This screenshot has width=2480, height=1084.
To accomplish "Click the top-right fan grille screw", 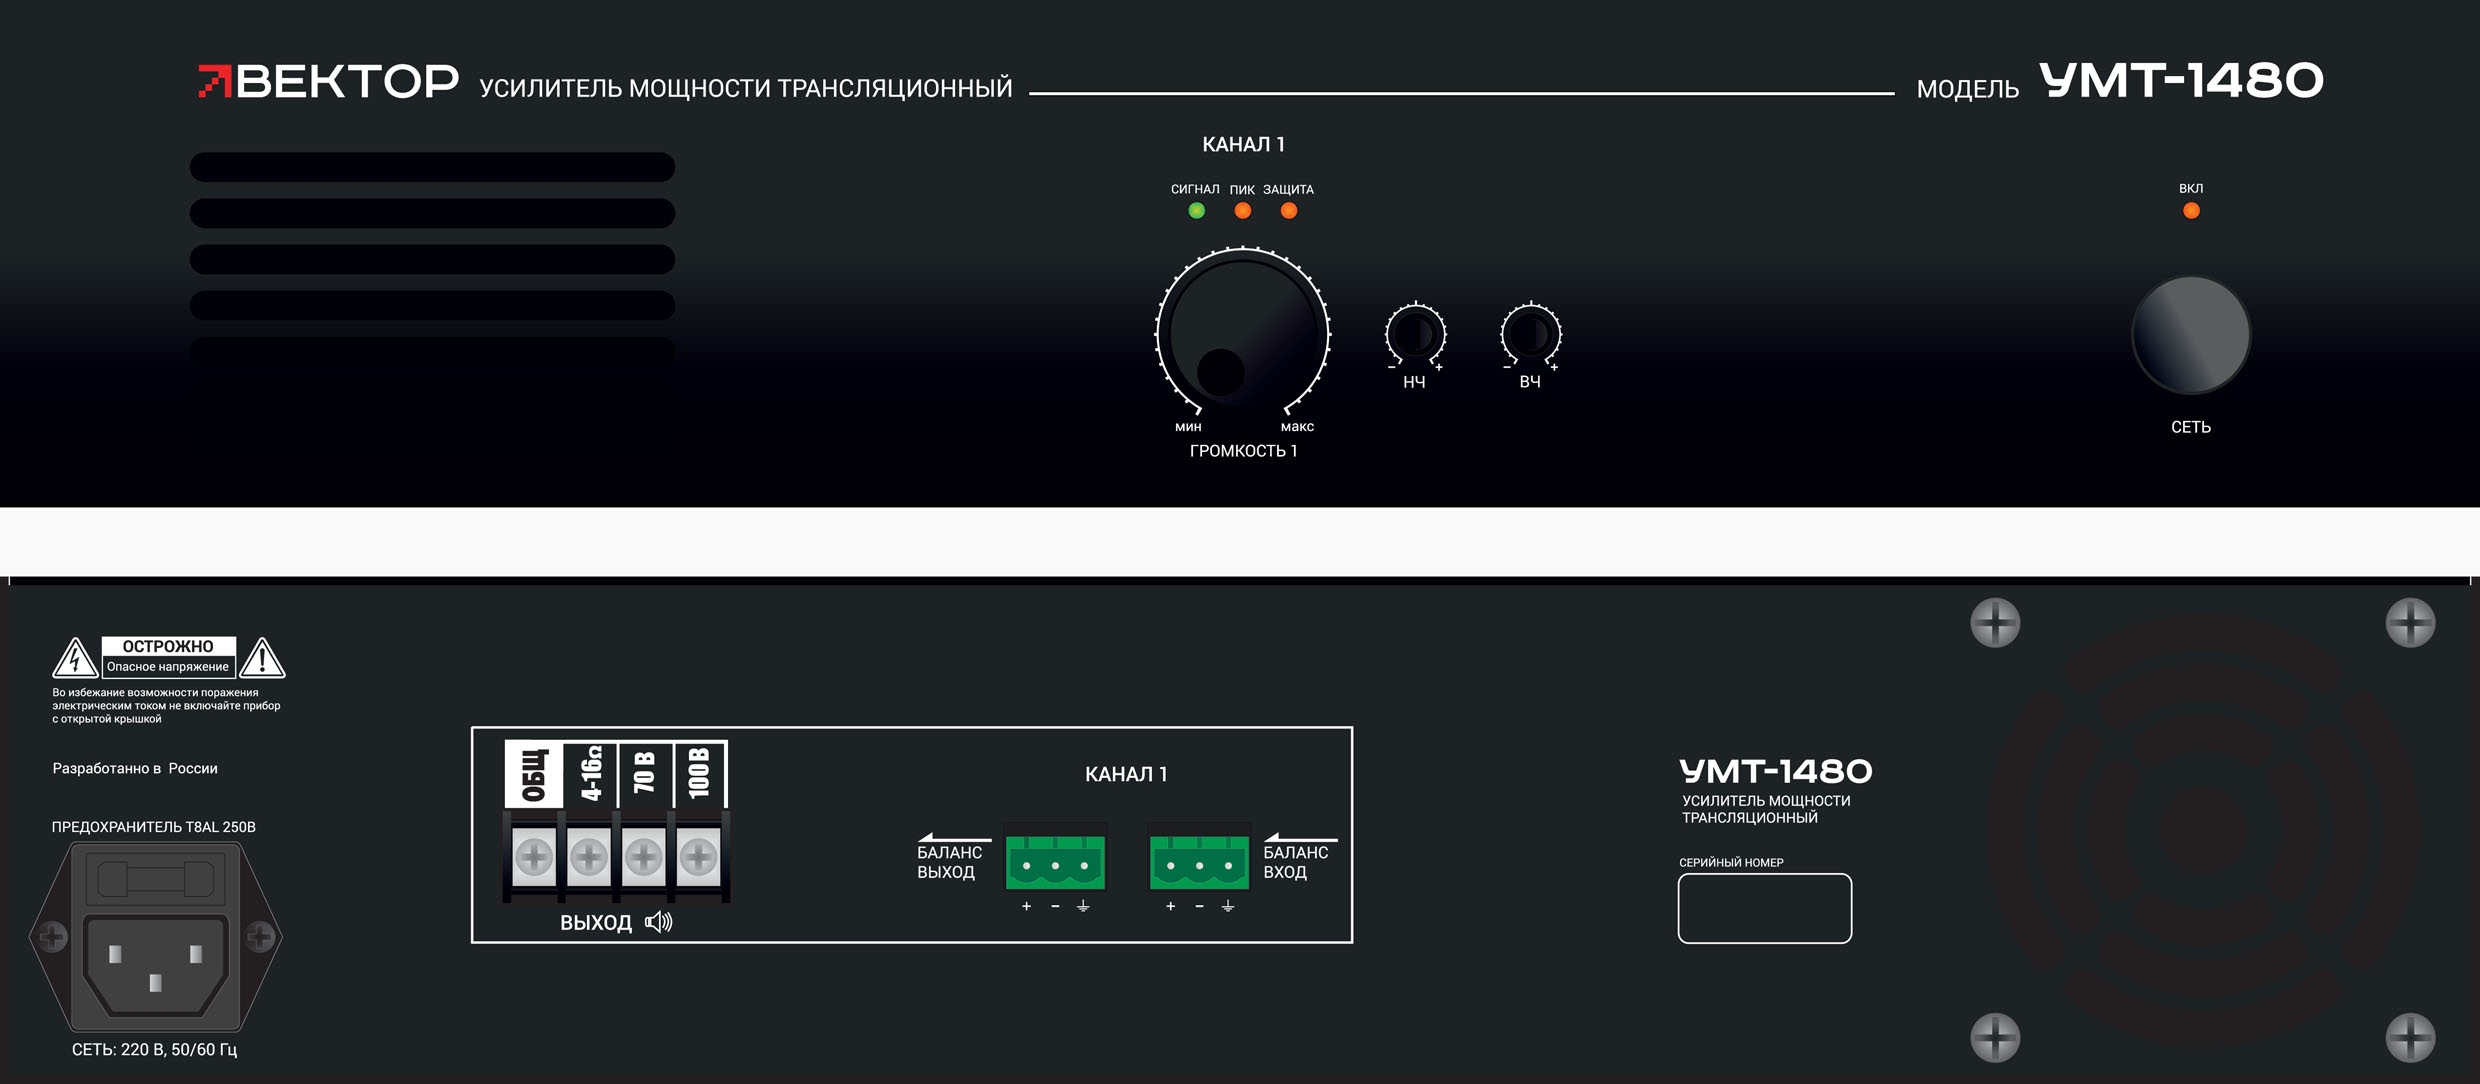I will [2411, 623].
